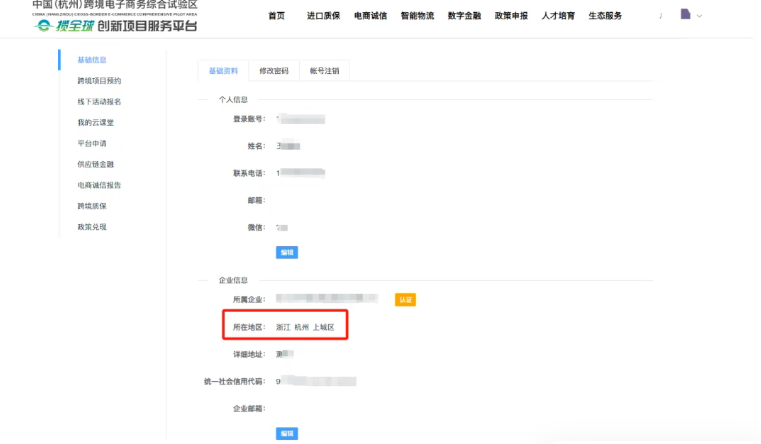Select 跨境项目预约 in the sidebar
Image resolution: width=761 pixels, height=444 pixels.
(x=99, y=81)
